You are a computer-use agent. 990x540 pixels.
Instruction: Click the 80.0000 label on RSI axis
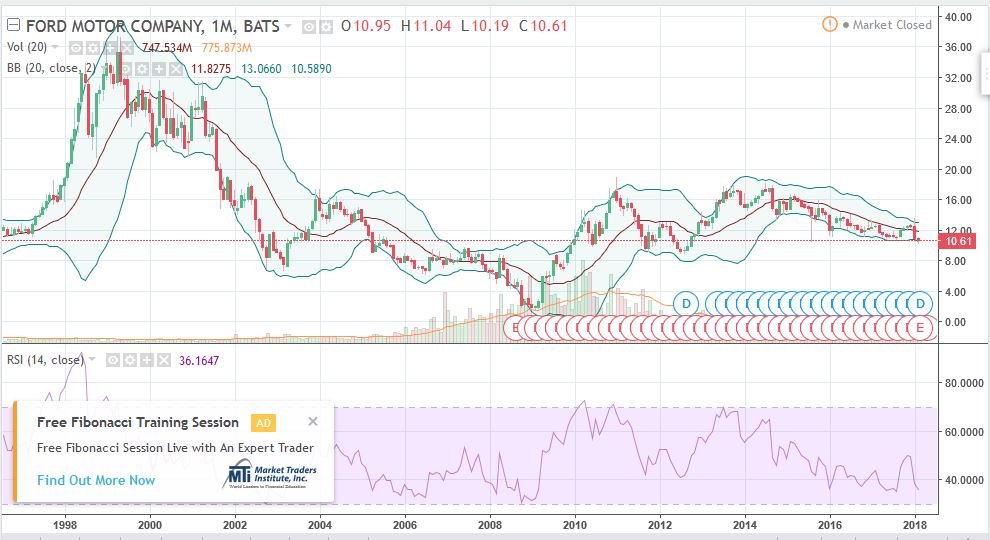pyautogui.click(x=963, y=383)
